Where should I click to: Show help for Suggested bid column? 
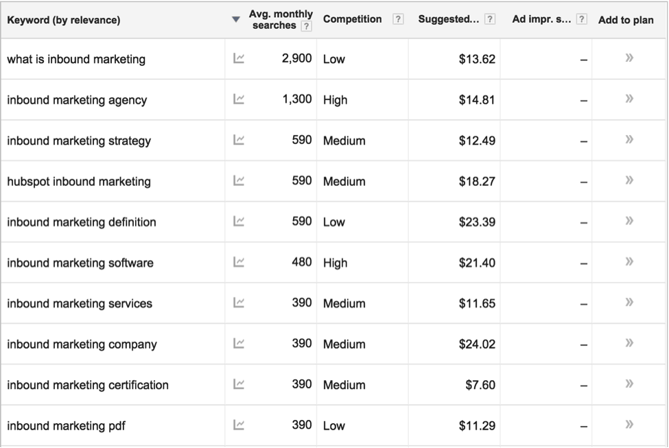pos(490,20)
